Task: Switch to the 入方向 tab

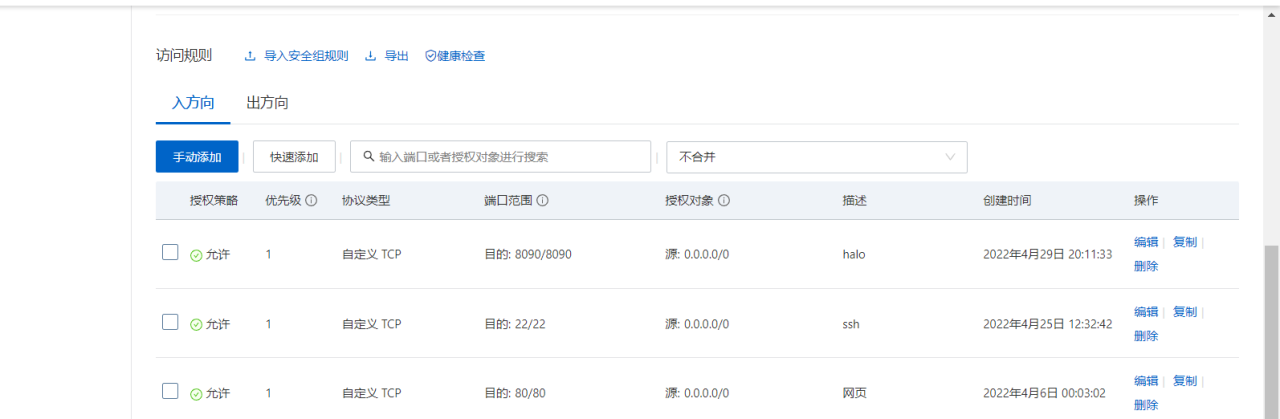Action: pyautogui.click(x=193, y=103)
